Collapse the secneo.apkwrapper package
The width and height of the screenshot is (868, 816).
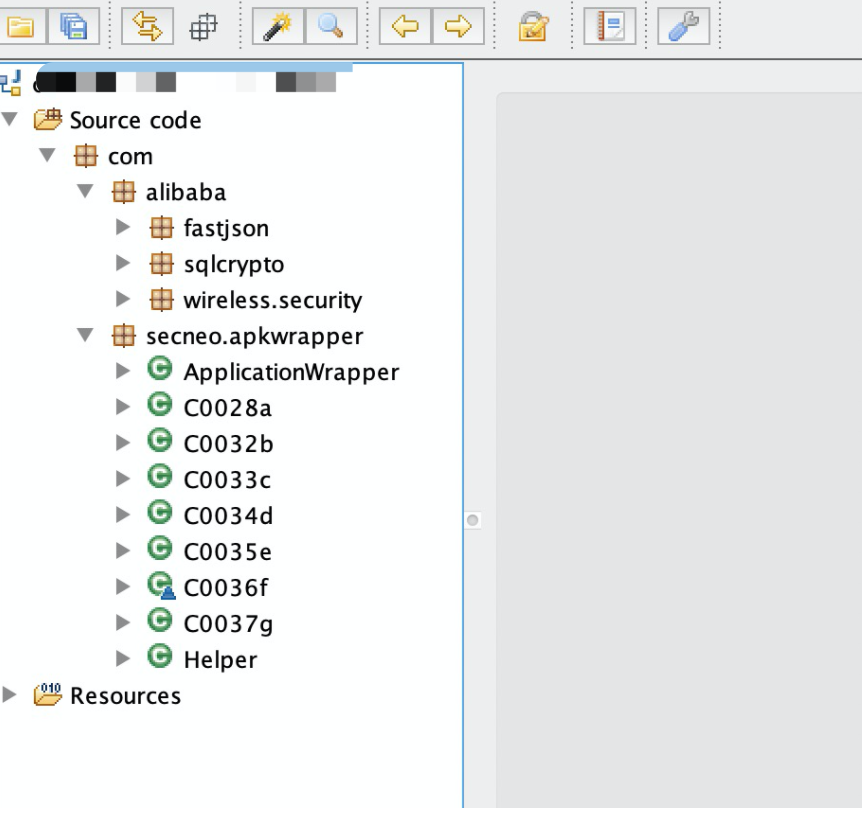(x=85, y=334)
